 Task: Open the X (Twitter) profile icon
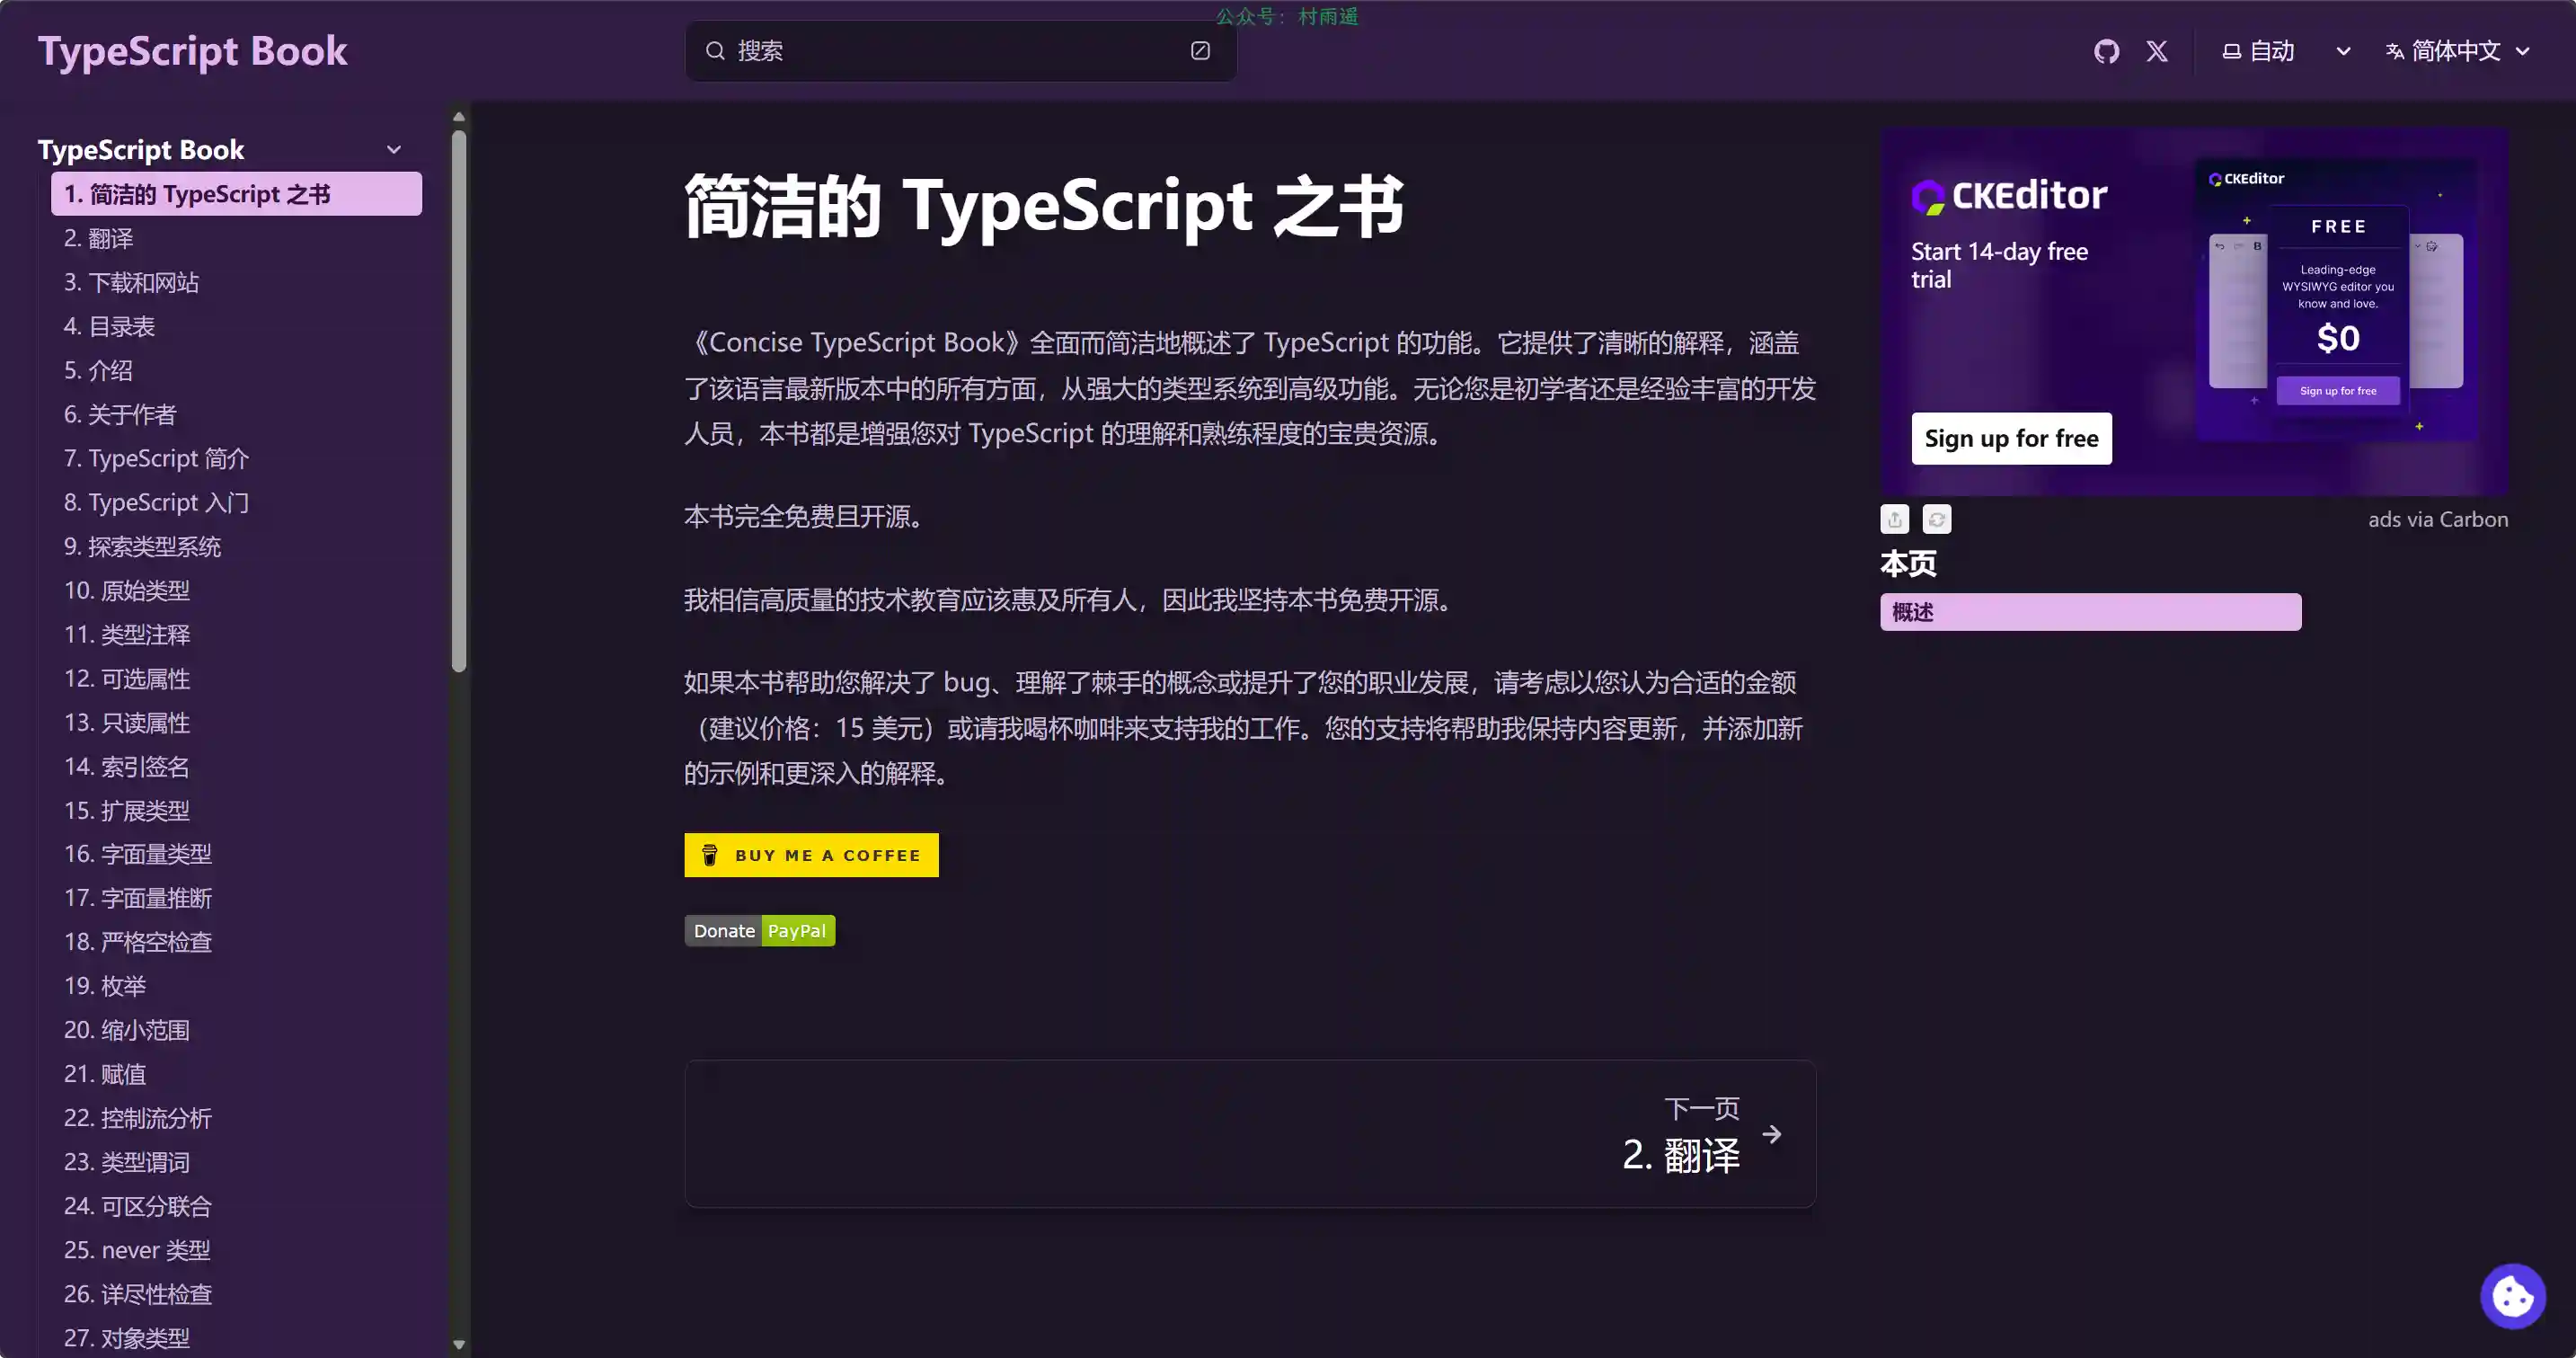(x=2157, y=51)
